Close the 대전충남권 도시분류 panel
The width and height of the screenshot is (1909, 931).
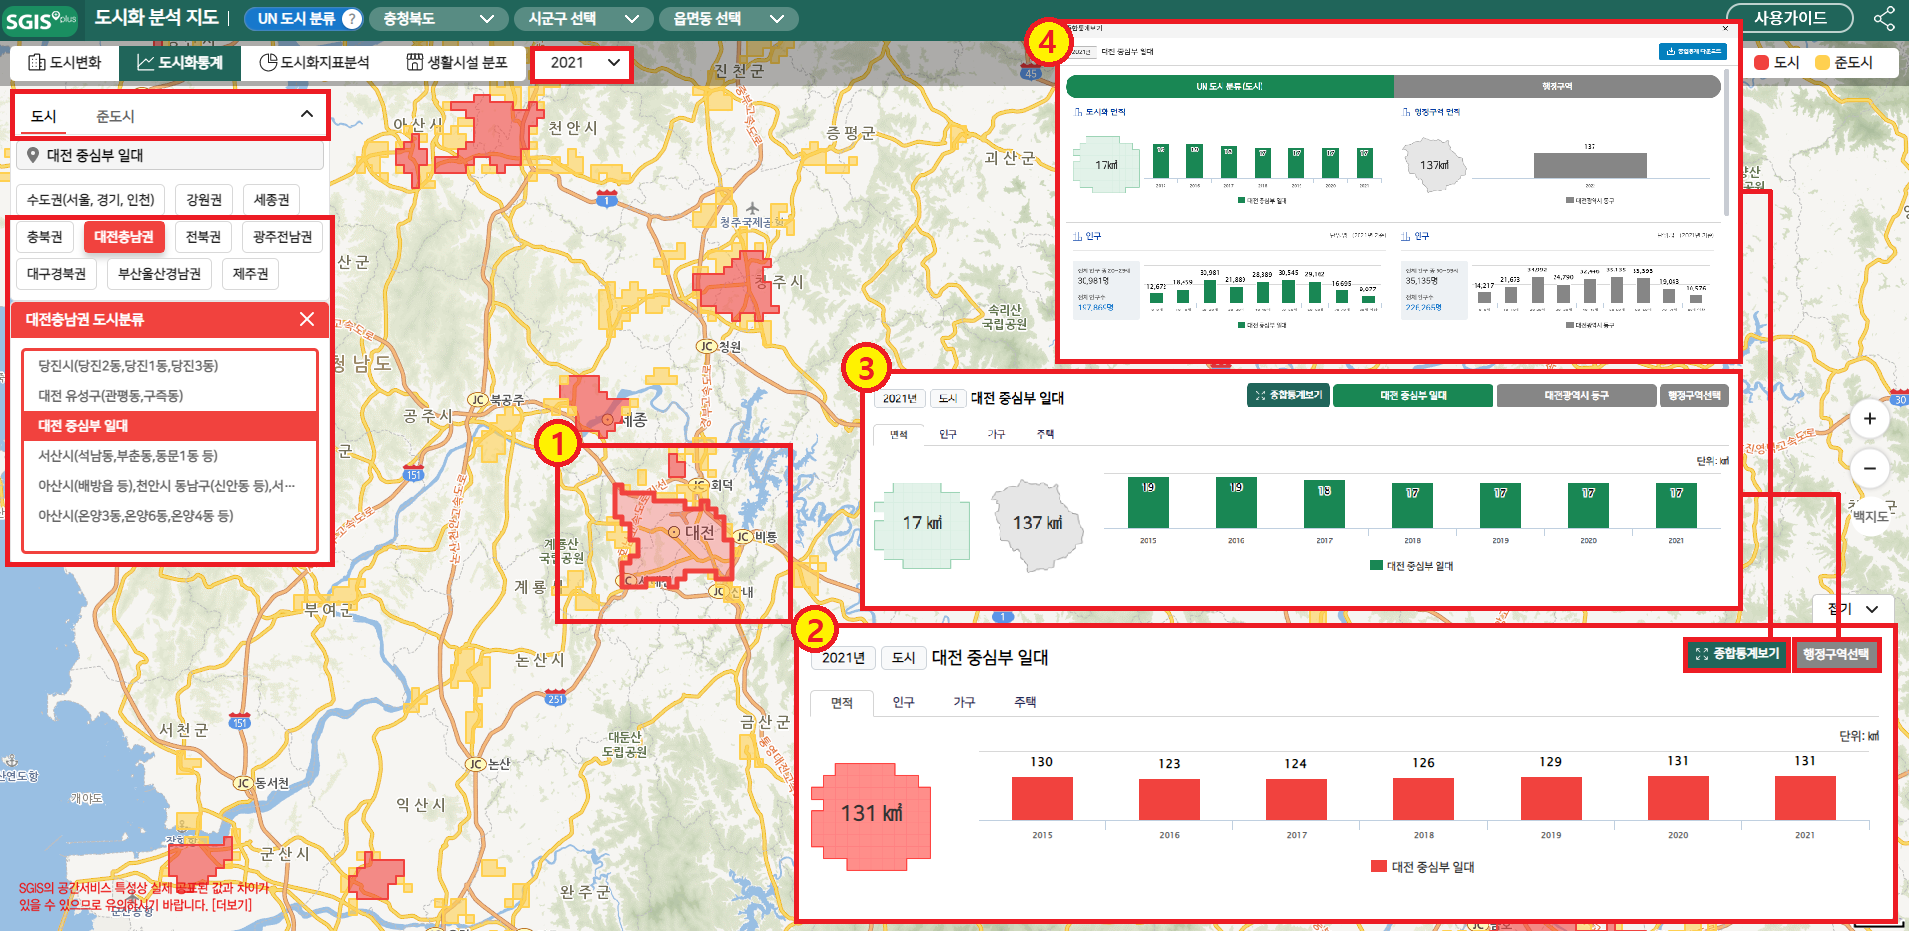[307, 319]
